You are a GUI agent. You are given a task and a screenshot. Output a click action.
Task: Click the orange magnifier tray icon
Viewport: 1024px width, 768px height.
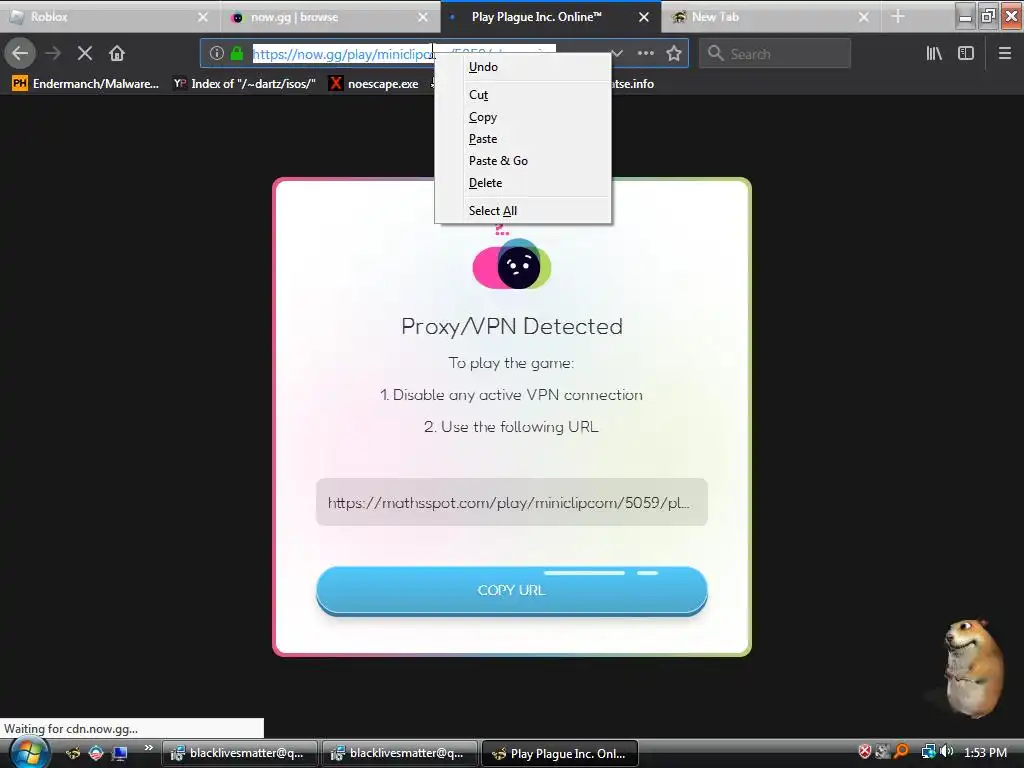tap(901, 752)
